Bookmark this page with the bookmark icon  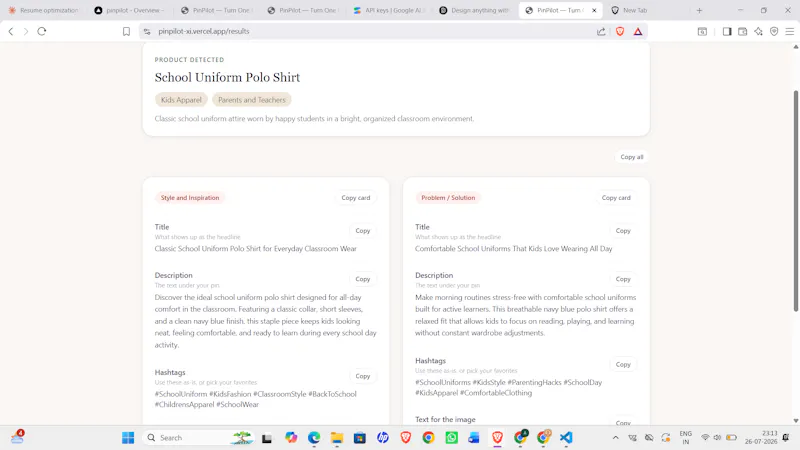pos(126,31)
